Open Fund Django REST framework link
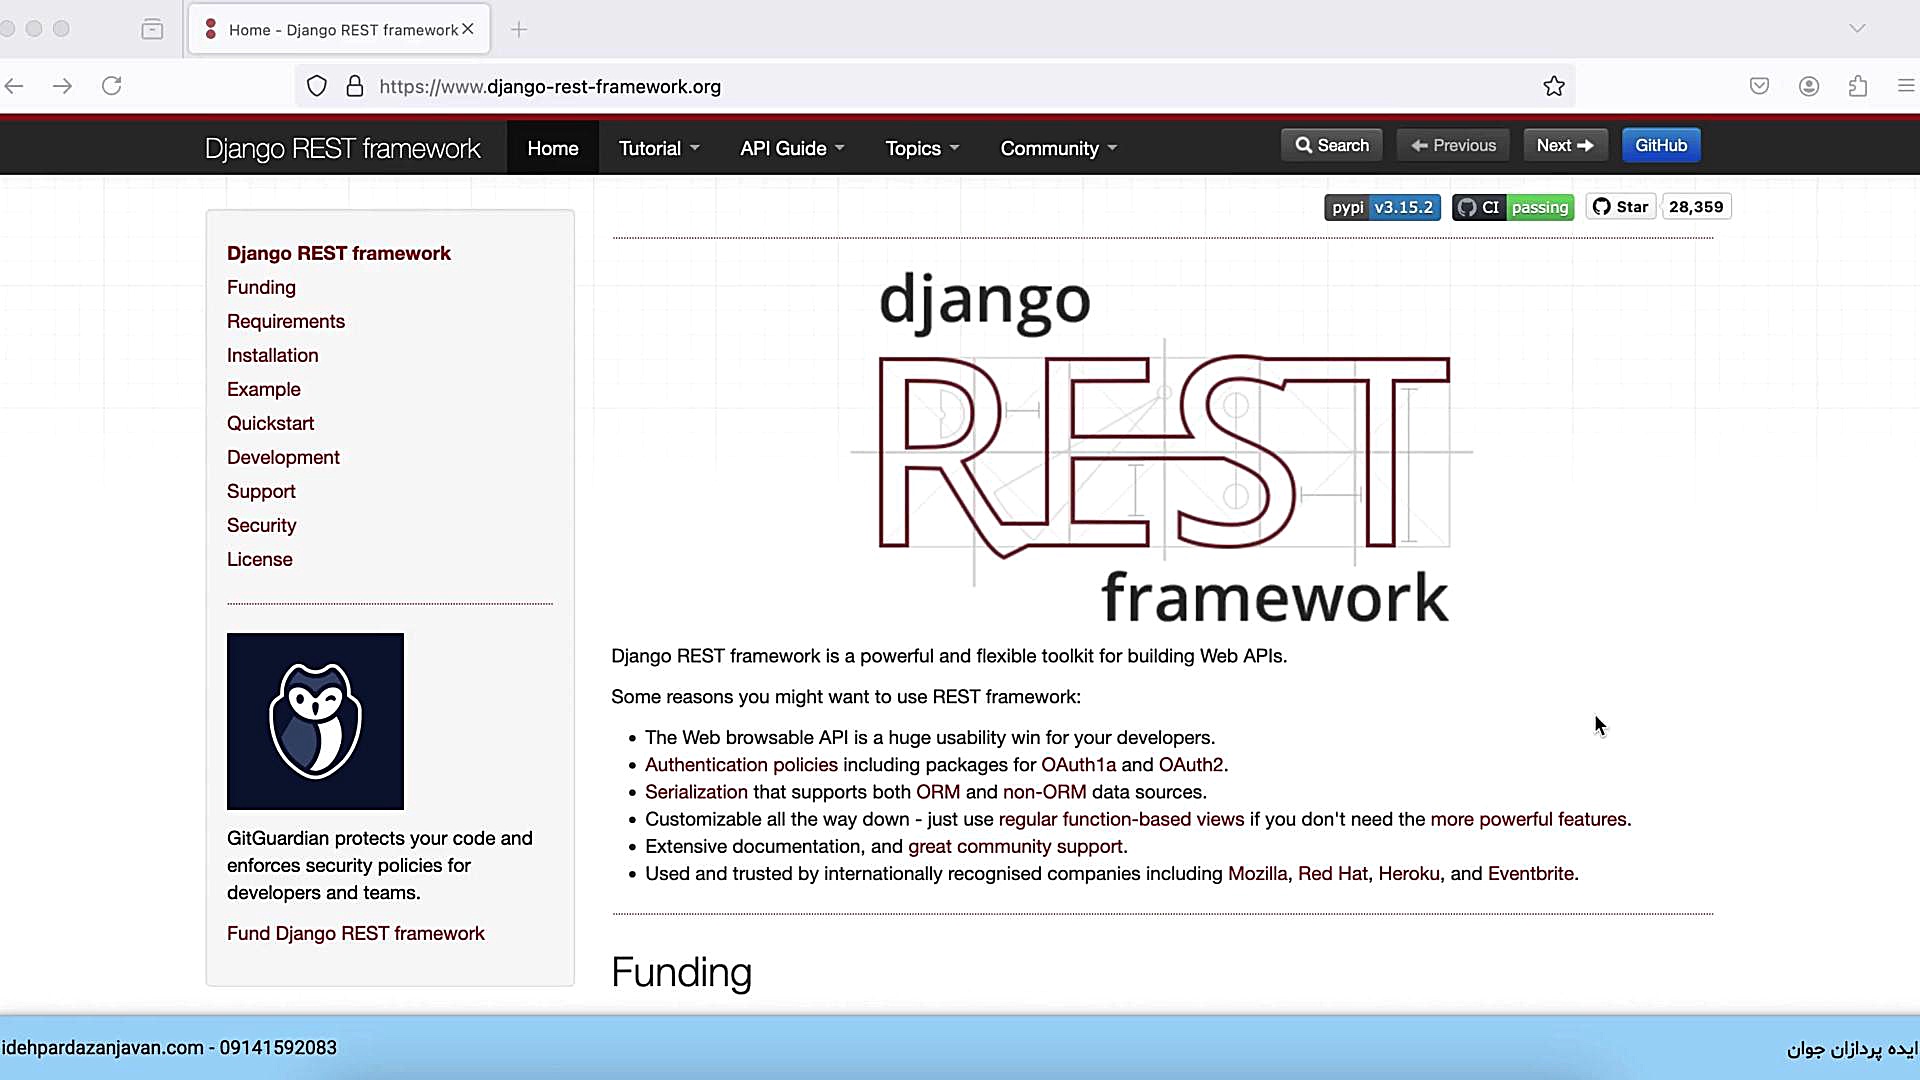 (x=355, y=933)
